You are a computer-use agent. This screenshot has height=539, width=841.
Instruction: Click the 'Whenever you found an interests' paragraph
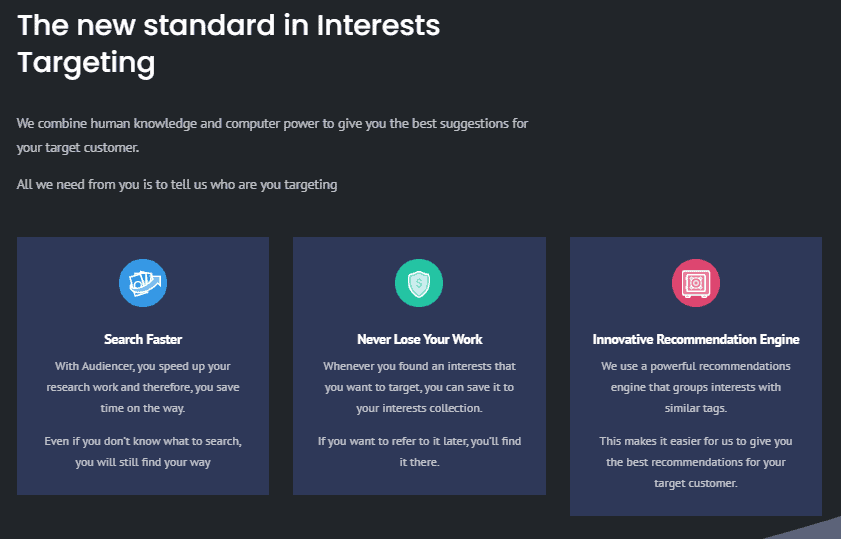click(x=419, y=387)
